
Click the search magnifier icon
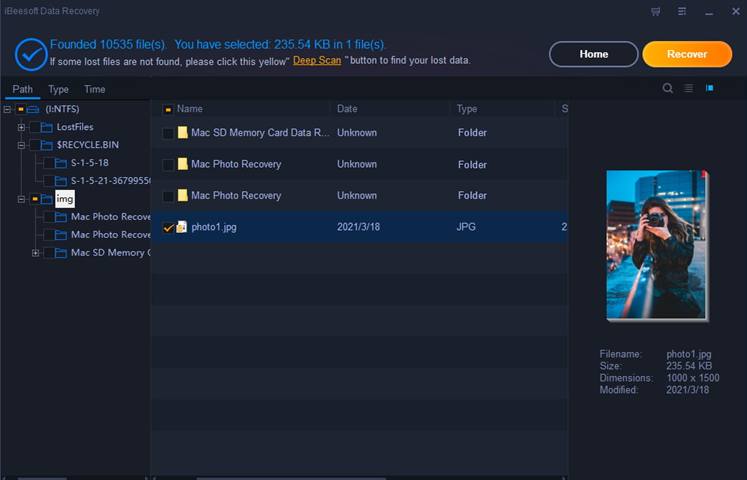[667, 88]
